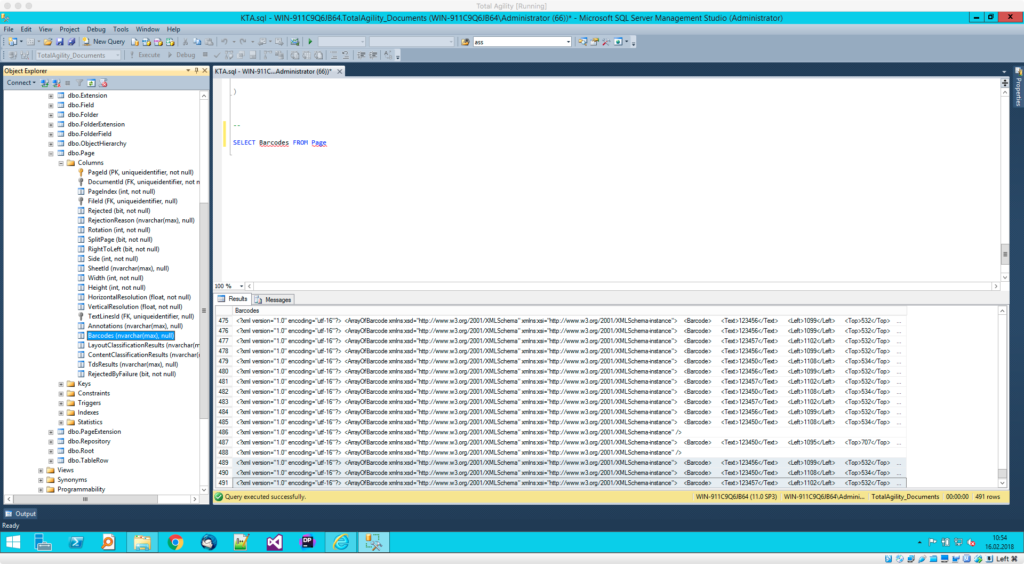1024x564 pixels.
Task: Pin the Object Explorer panel with pushpin
Action: 196,71
